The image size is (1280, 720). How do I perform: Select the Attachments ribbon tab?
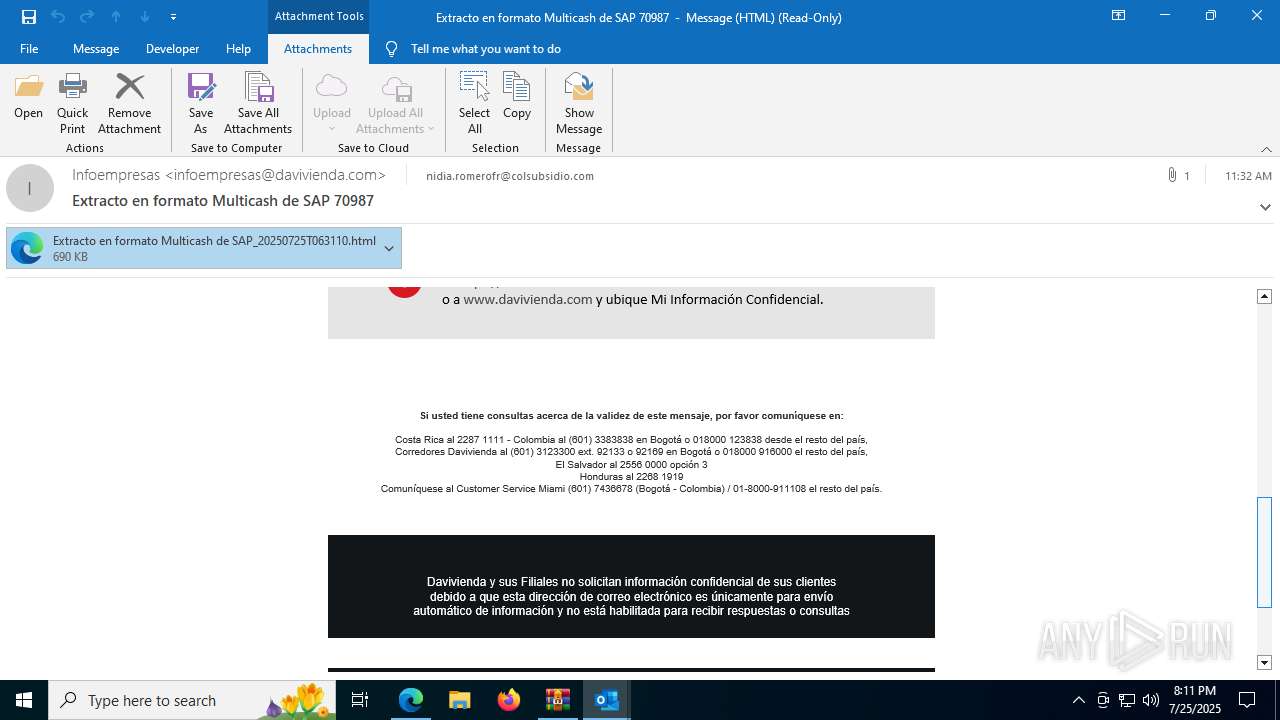point(318,48)
